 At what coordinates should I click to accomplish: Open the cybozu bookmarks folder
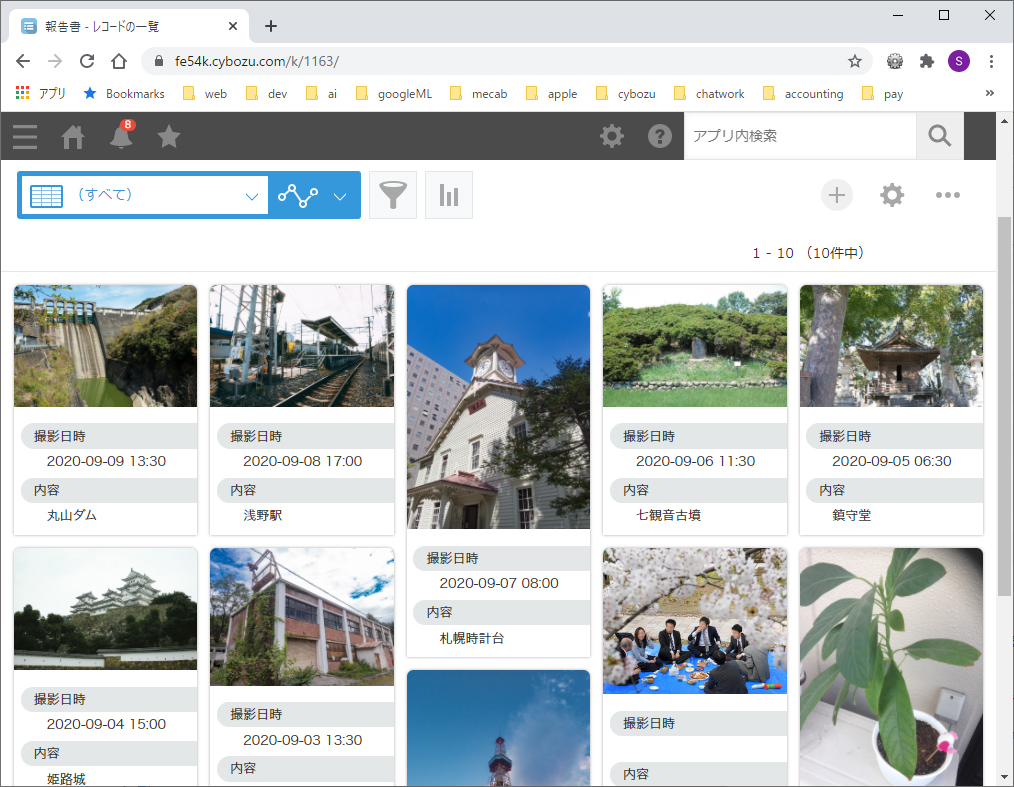pyautogui.click(x=626, y=94)
